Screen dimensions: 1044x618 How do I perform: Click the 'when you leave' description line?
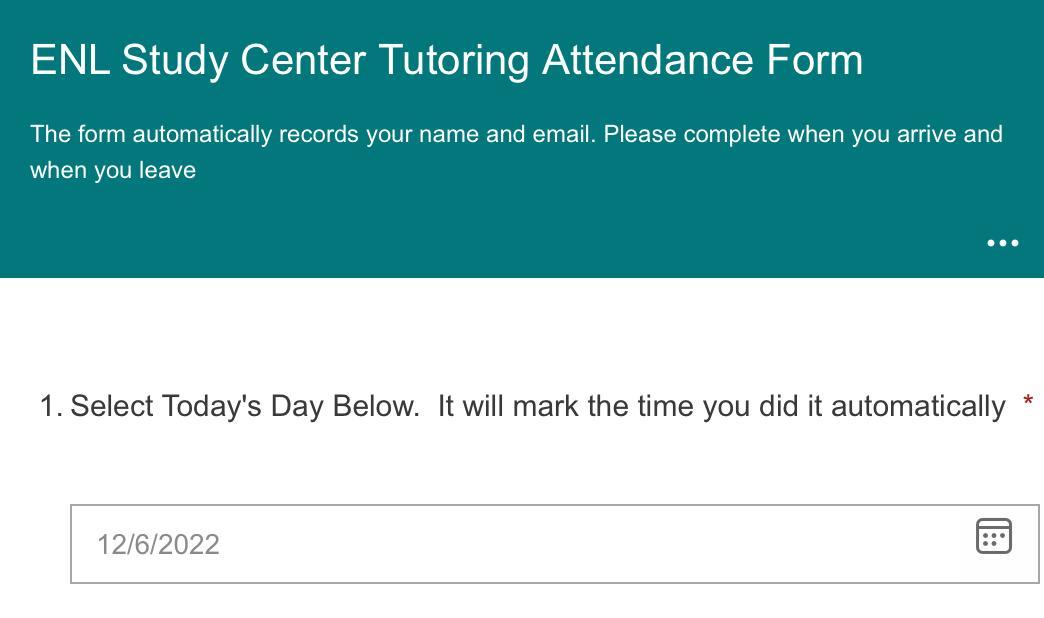tap(113, 170)
